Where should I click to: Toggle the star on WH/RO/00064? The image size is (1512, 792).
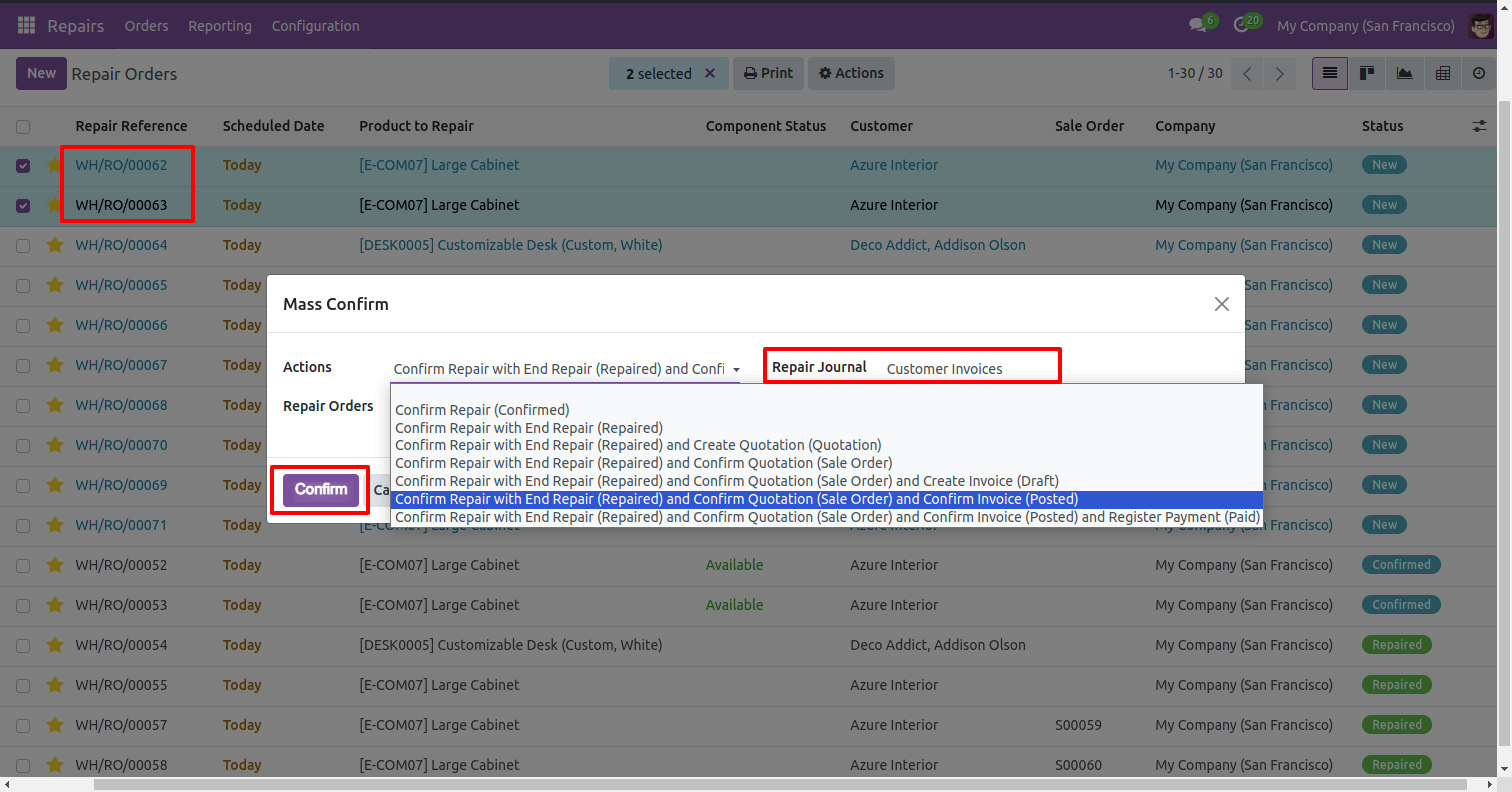pos(55,245)
